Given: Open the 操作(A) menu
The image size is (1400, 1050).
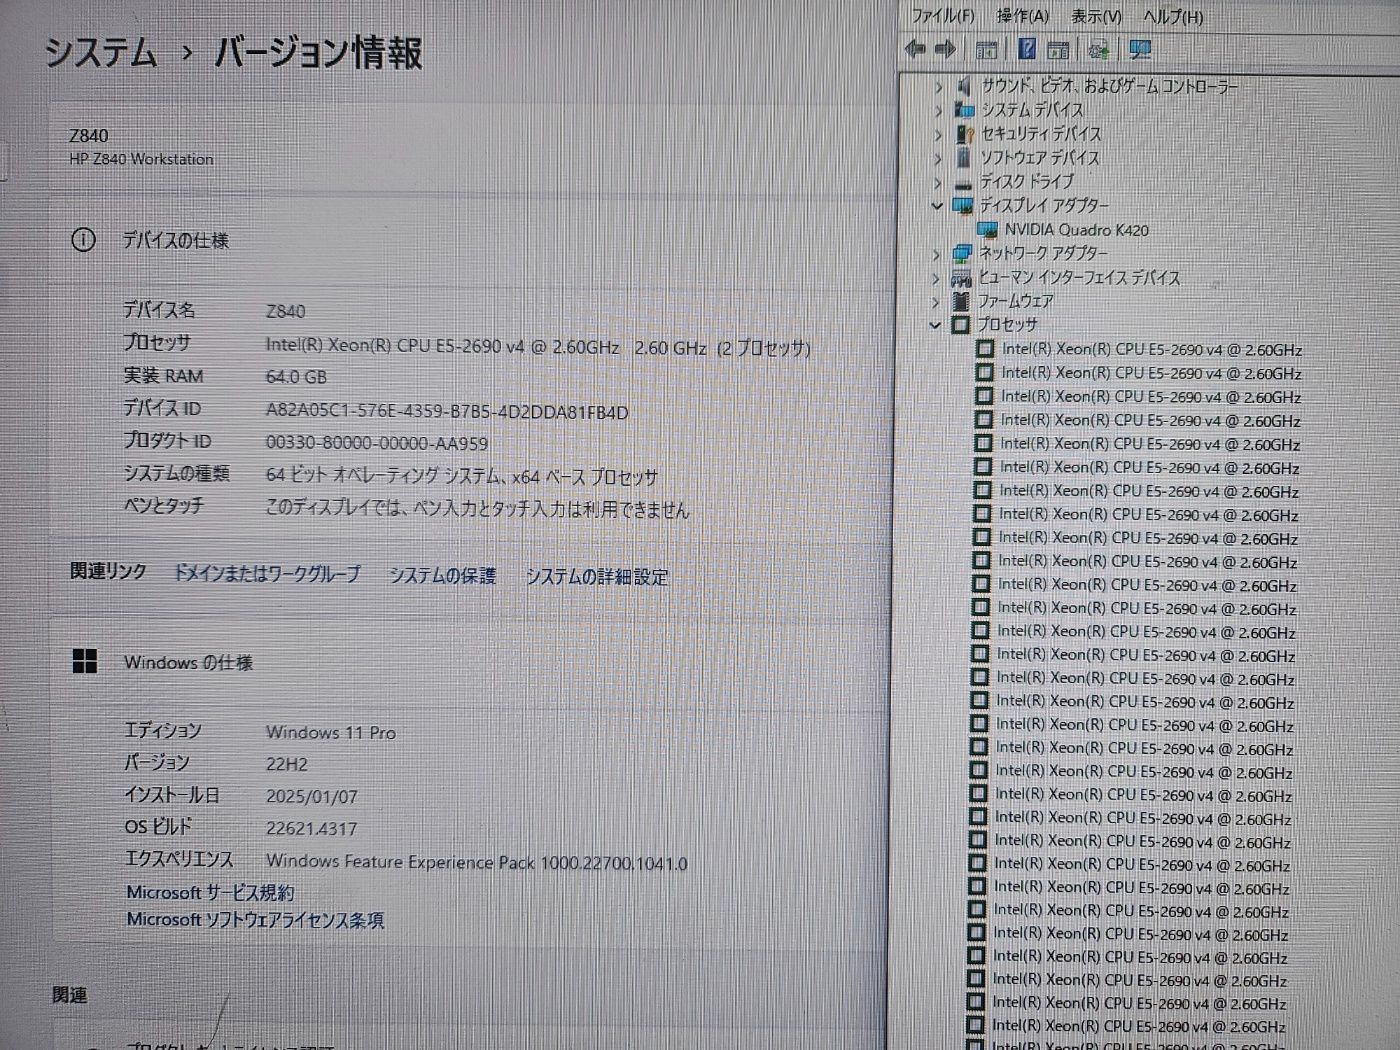Looking at the screenshot, I should click(x=1023, y=16).
